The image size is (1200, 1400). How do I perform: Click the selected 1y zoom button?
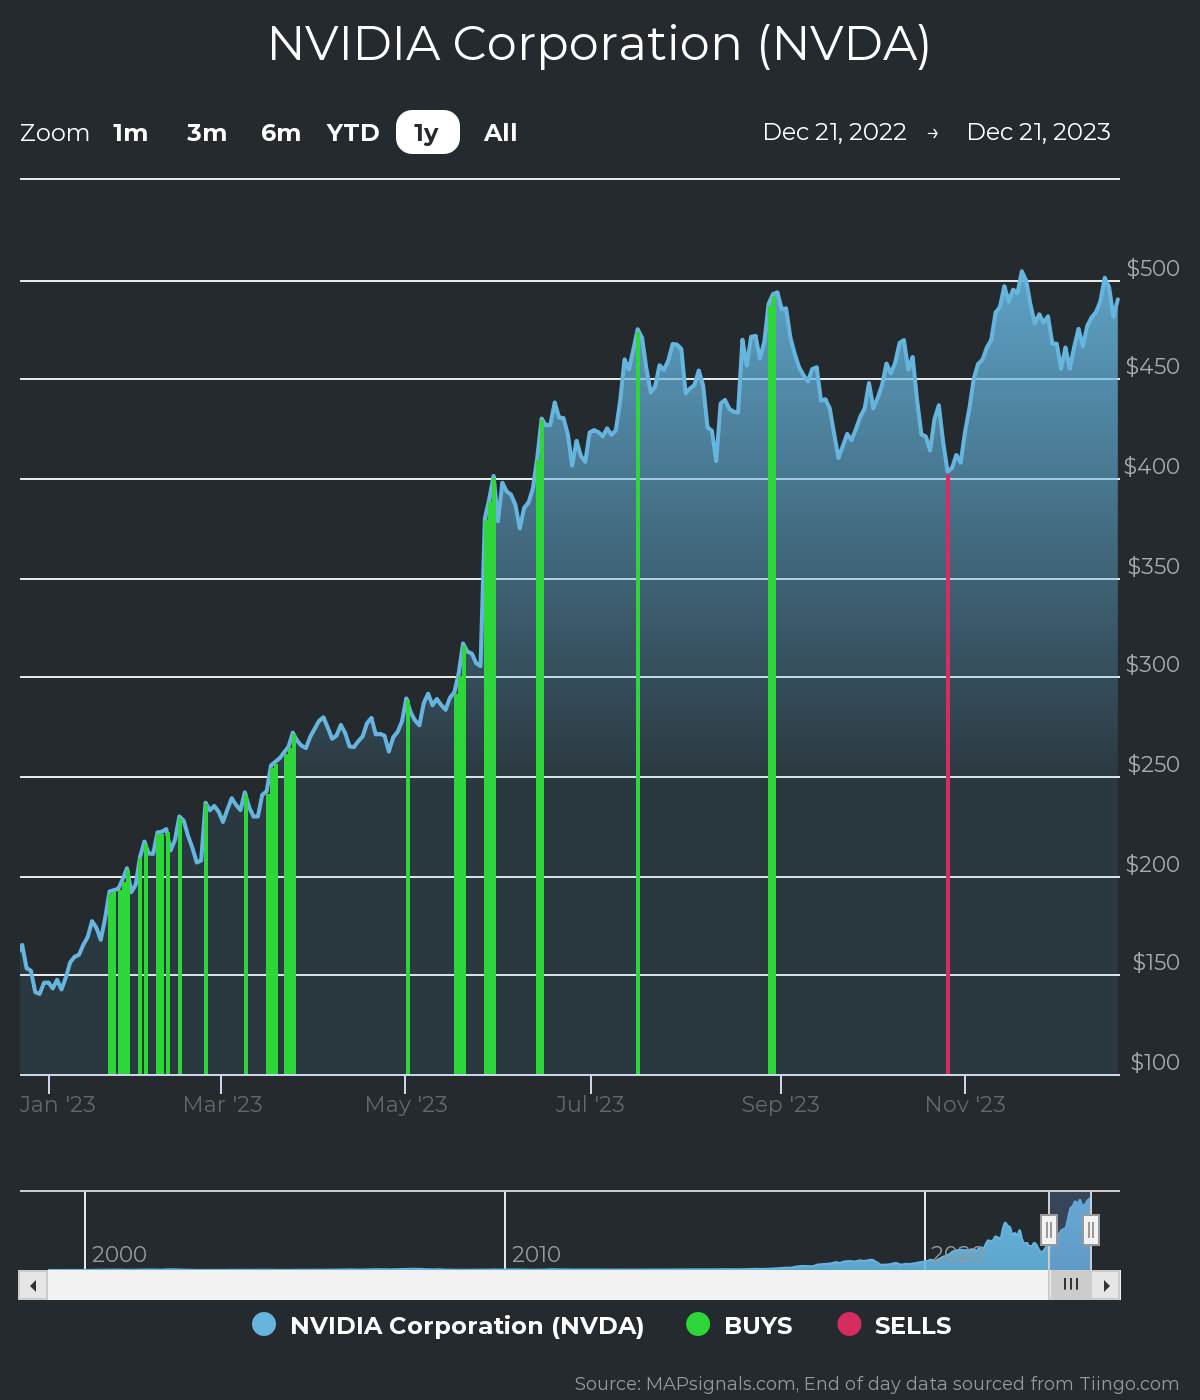pos(428,133)
